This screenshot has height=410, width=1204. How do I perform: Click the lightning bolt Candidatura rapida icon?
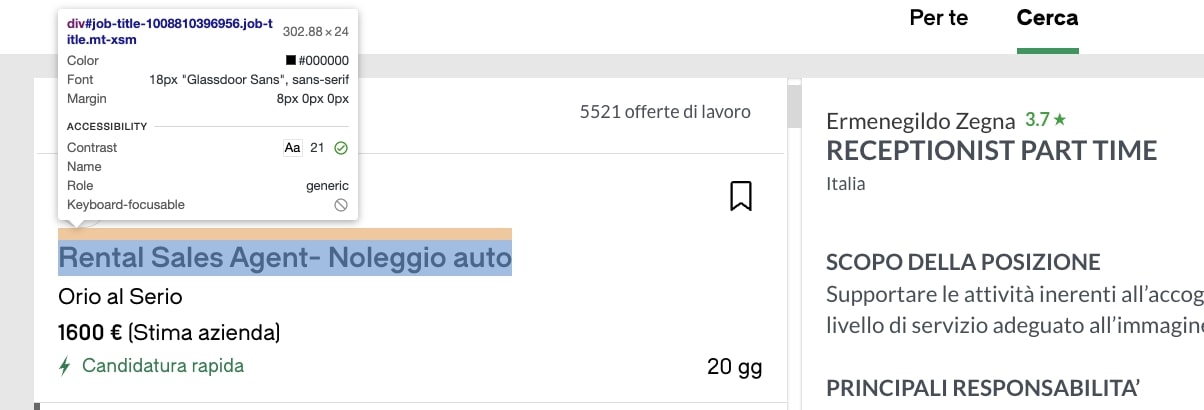coord(65,366)
